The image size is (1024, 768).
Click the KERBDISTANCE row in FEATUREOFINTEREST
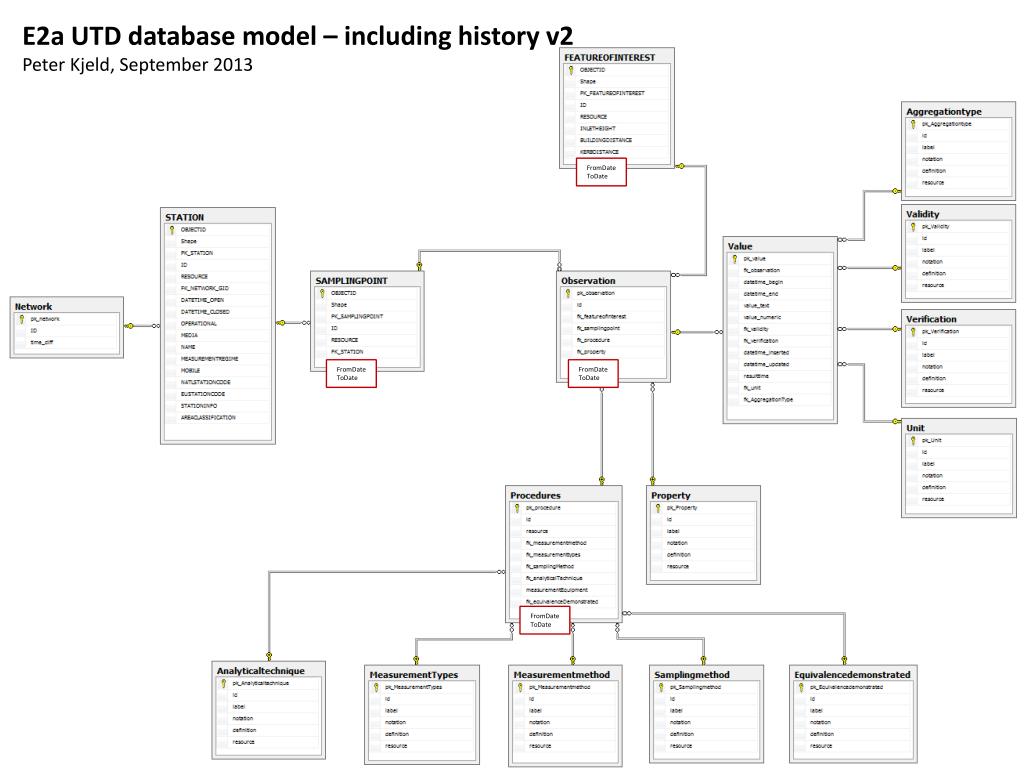pos(617,152)
